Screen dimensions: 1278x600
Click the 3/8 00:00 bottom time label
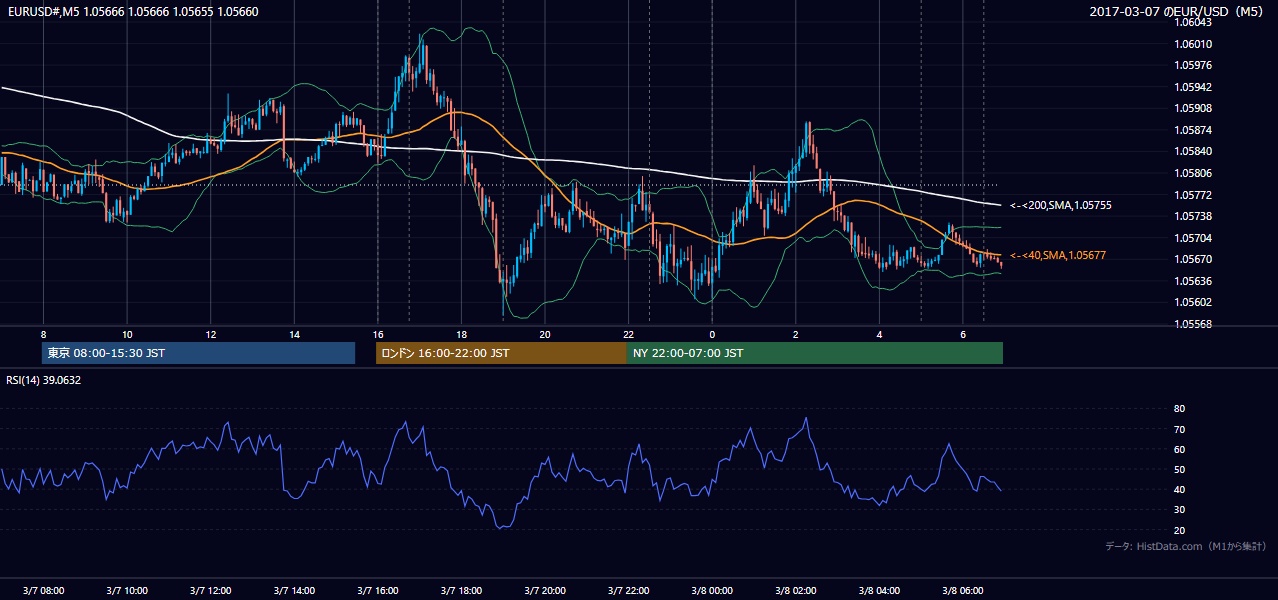(x=712, y=590)
